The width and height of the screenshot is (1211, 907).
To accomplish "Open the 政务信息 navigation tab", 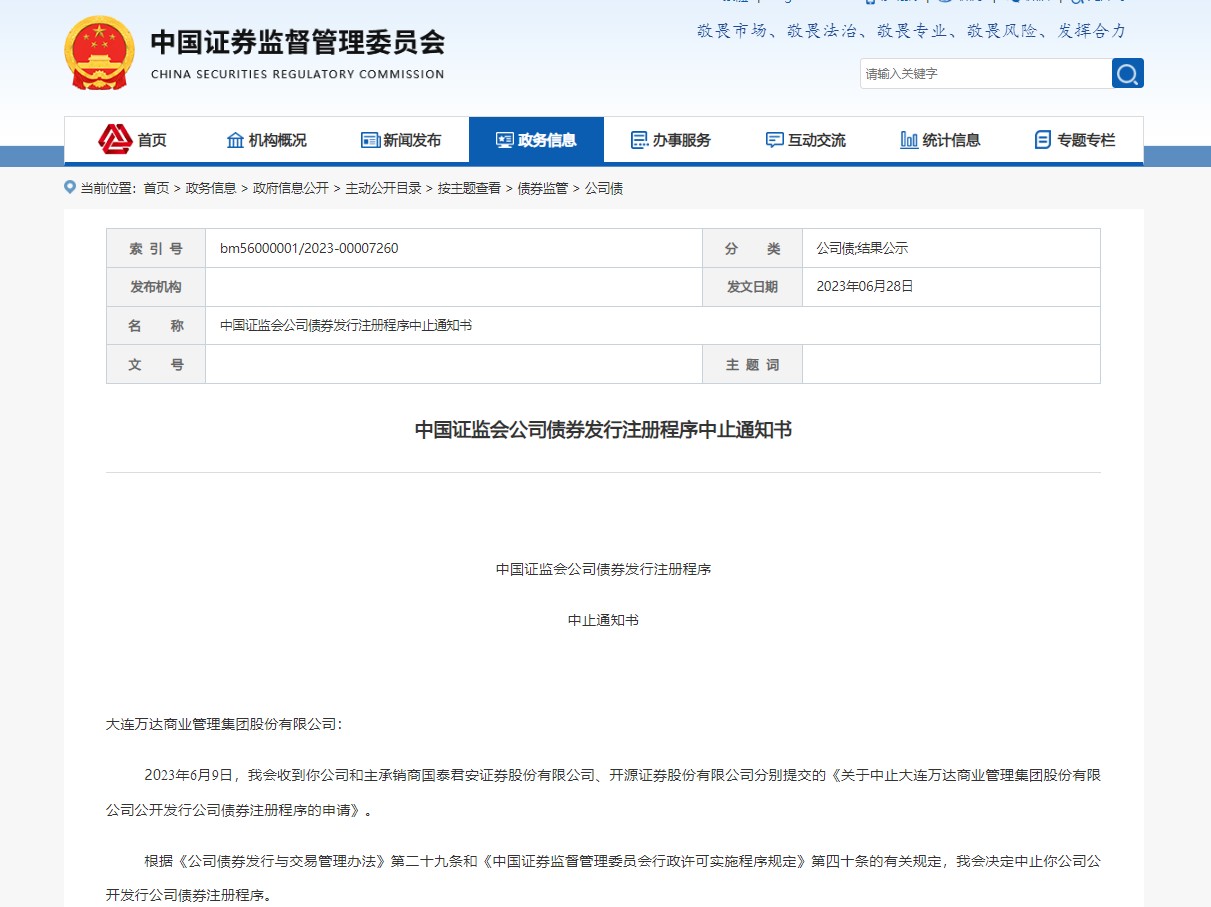I will pyautogui.click(x=536, y=140).
